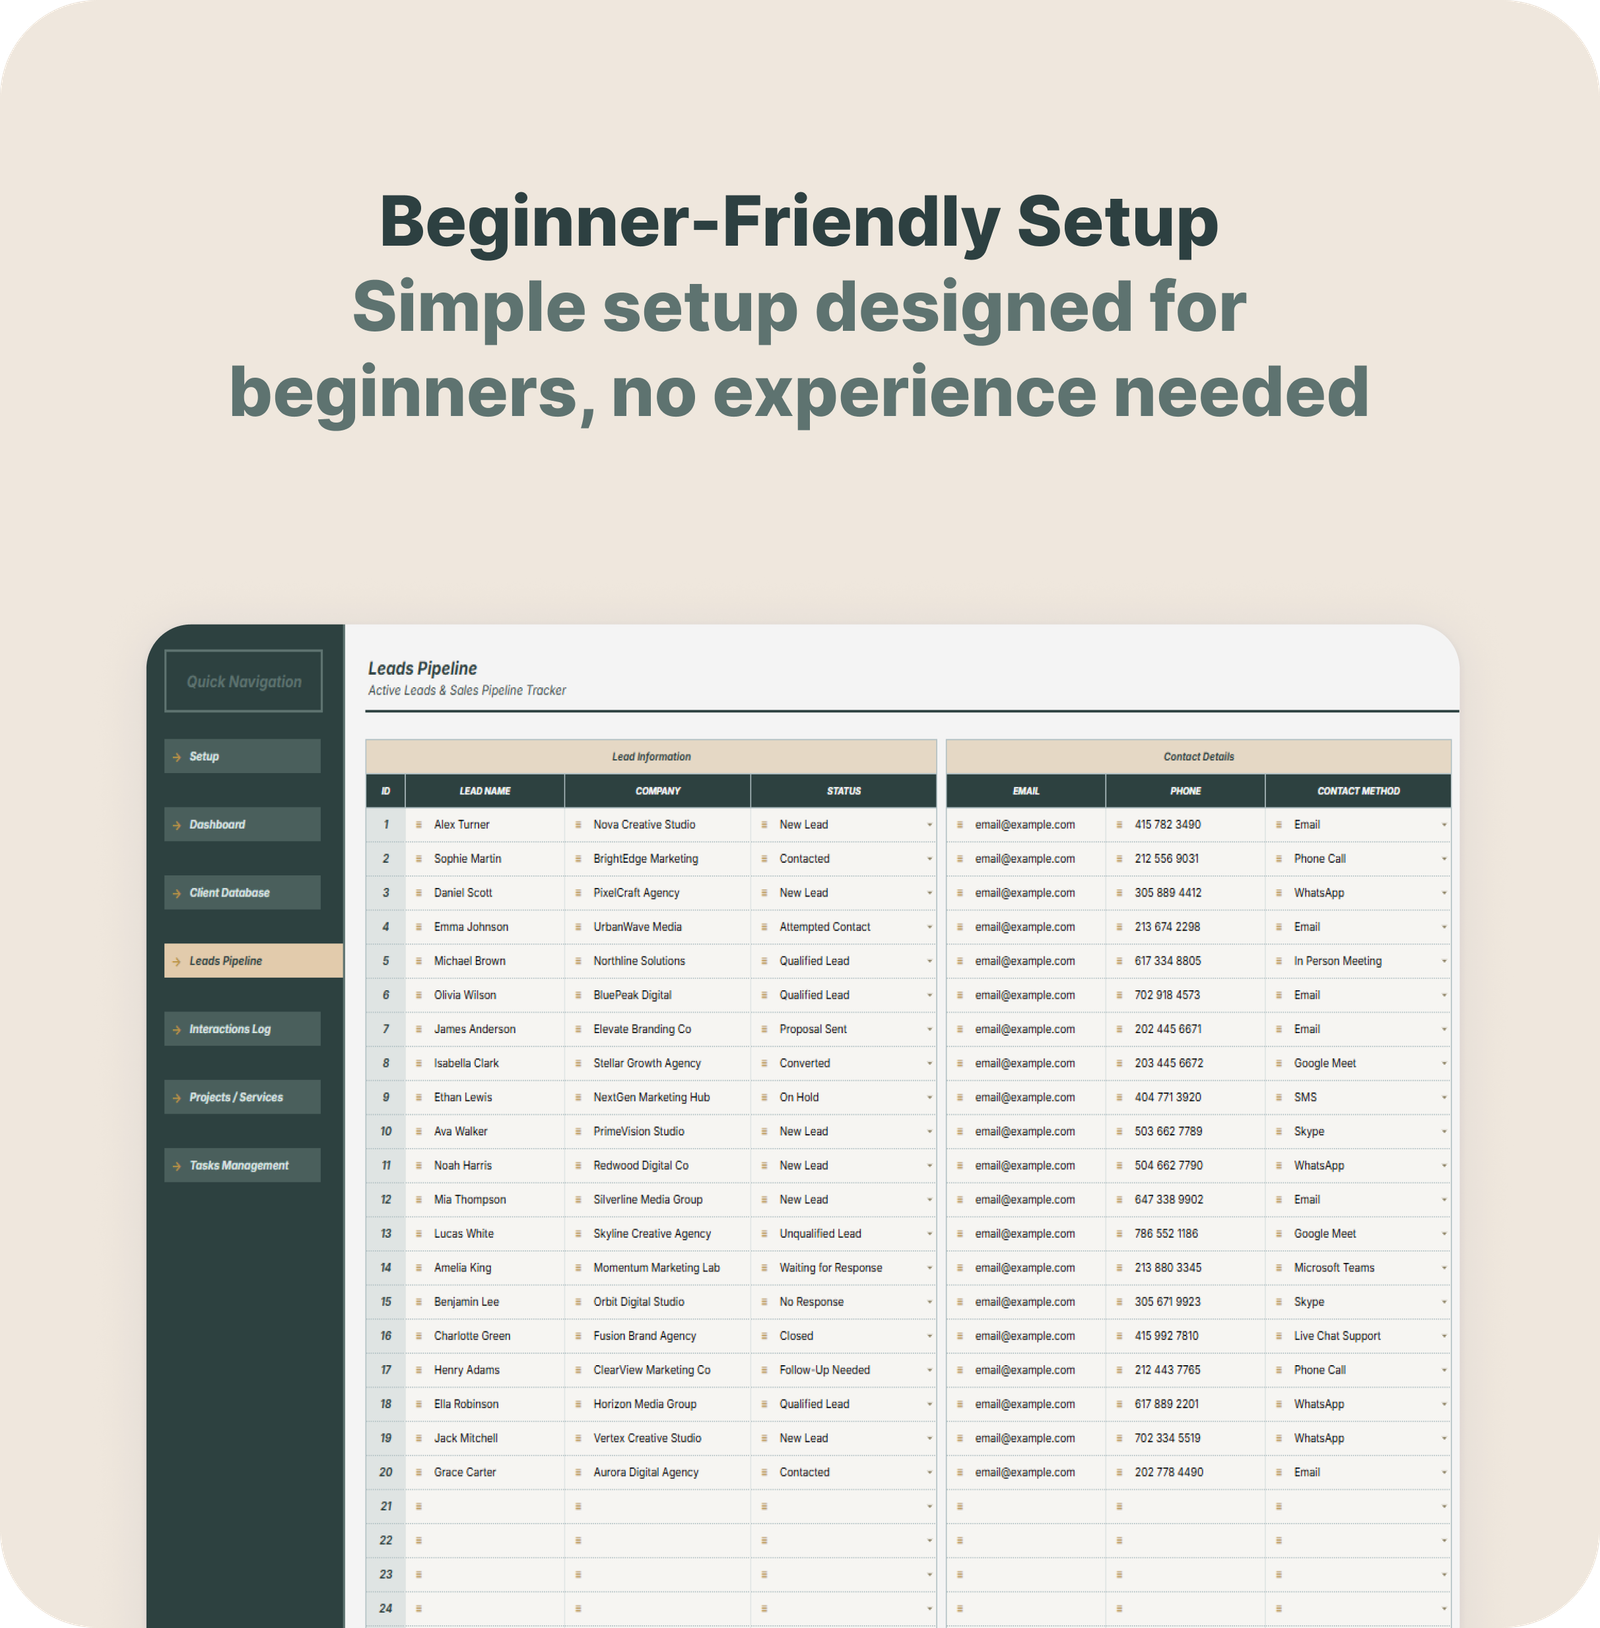
Task: Click the empty lead name cell in row 21
Action: pos(485,1506)
